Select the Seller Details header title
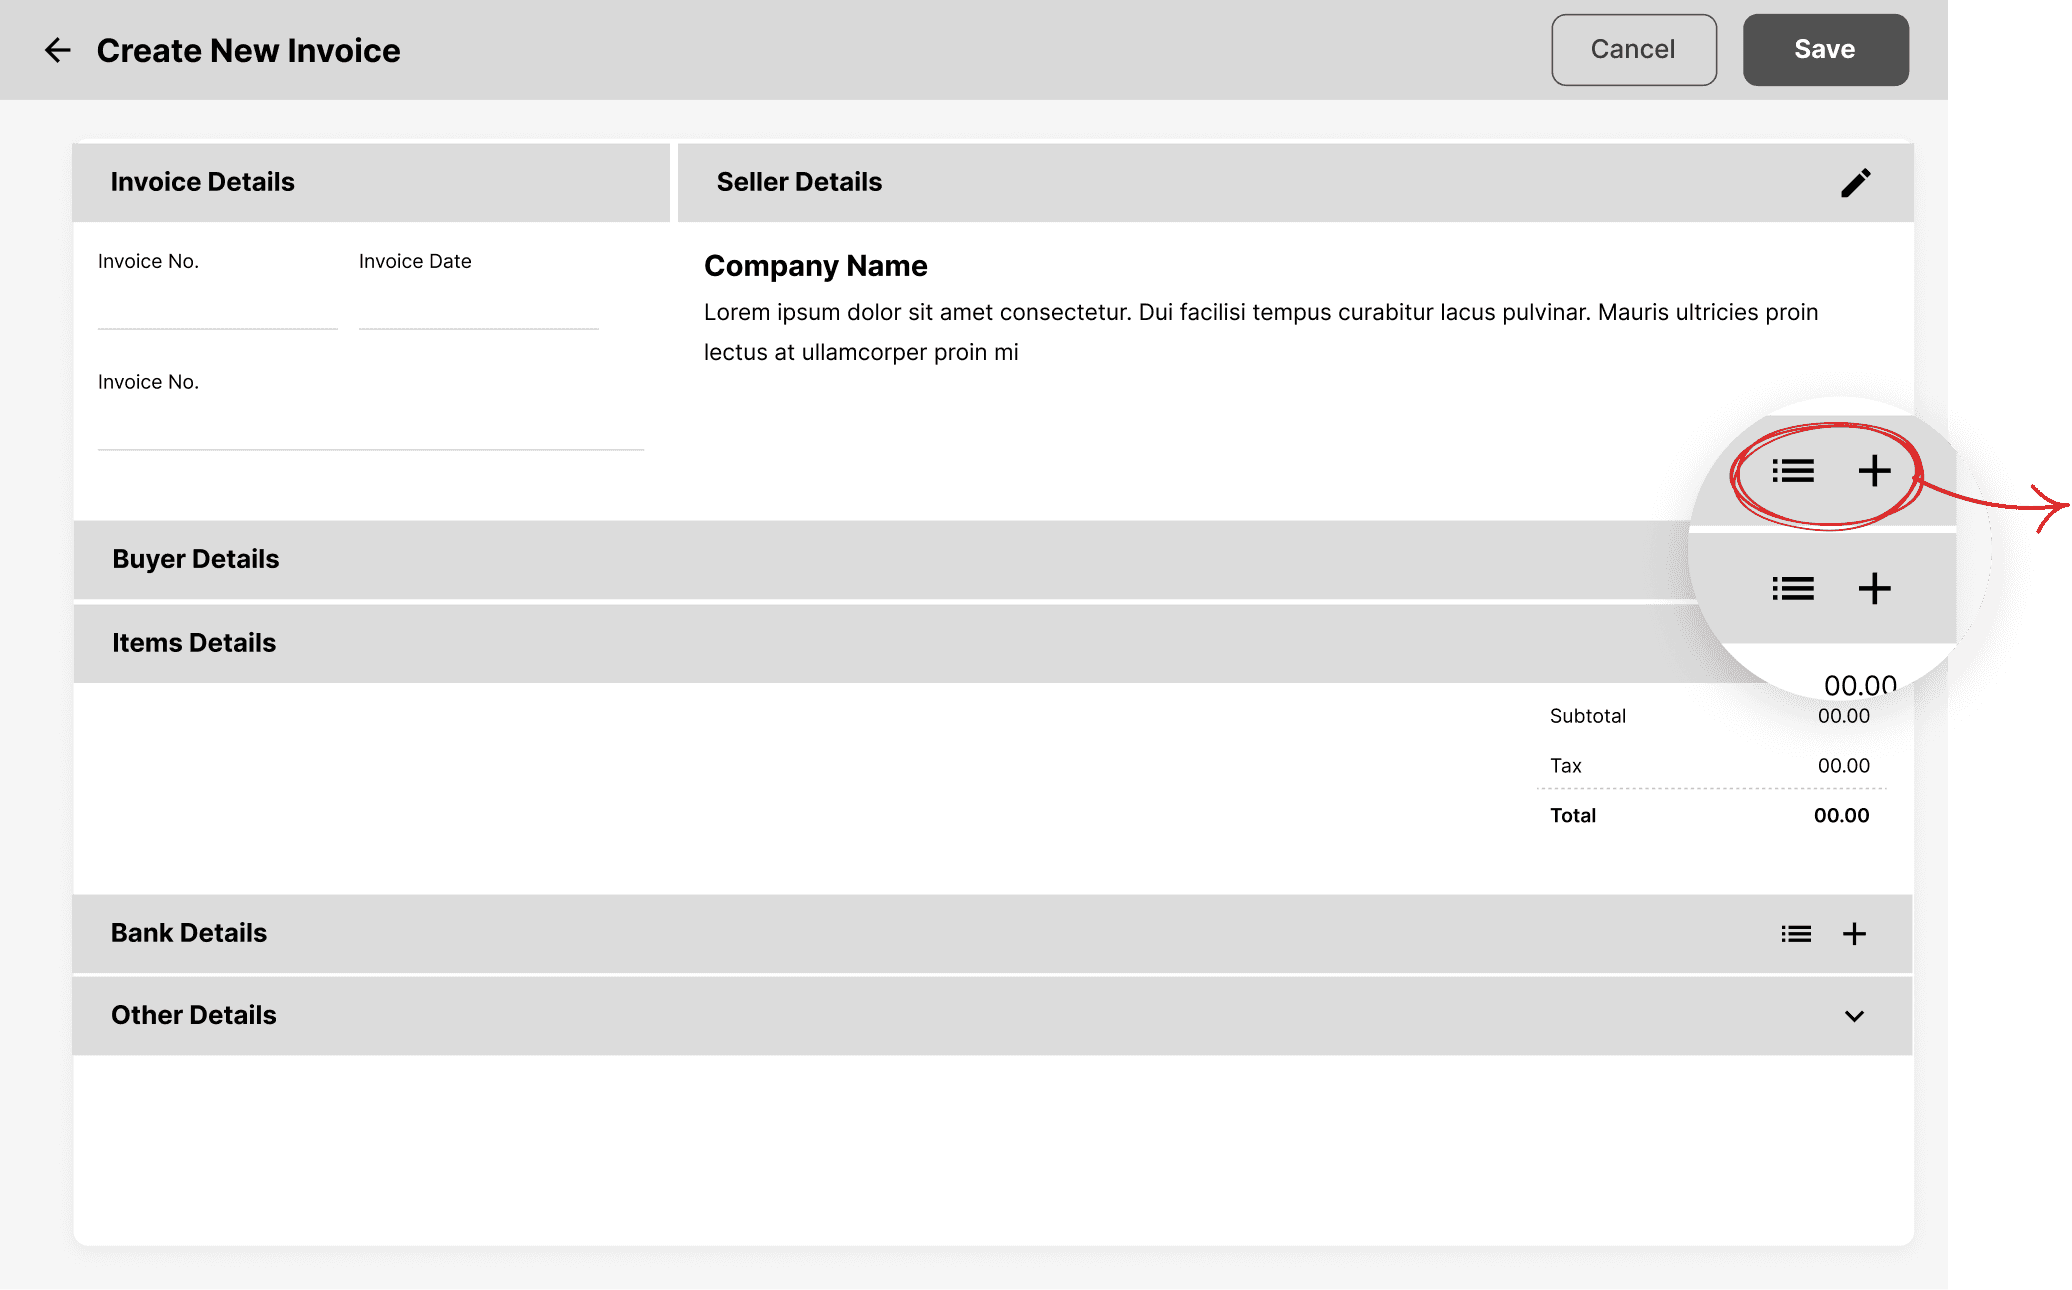 click(x=799, y=182)
